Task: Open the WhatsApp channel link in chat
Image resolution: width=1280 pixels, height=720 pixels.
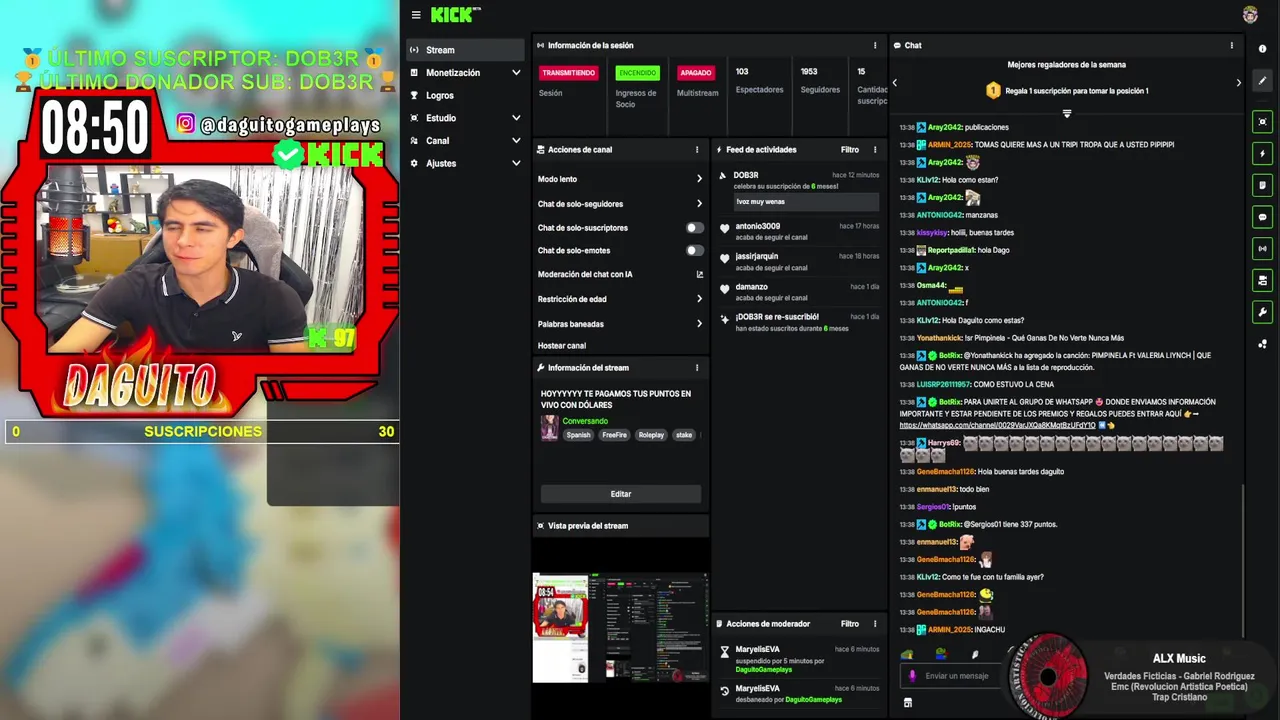Action: click(x=997, y=425)
